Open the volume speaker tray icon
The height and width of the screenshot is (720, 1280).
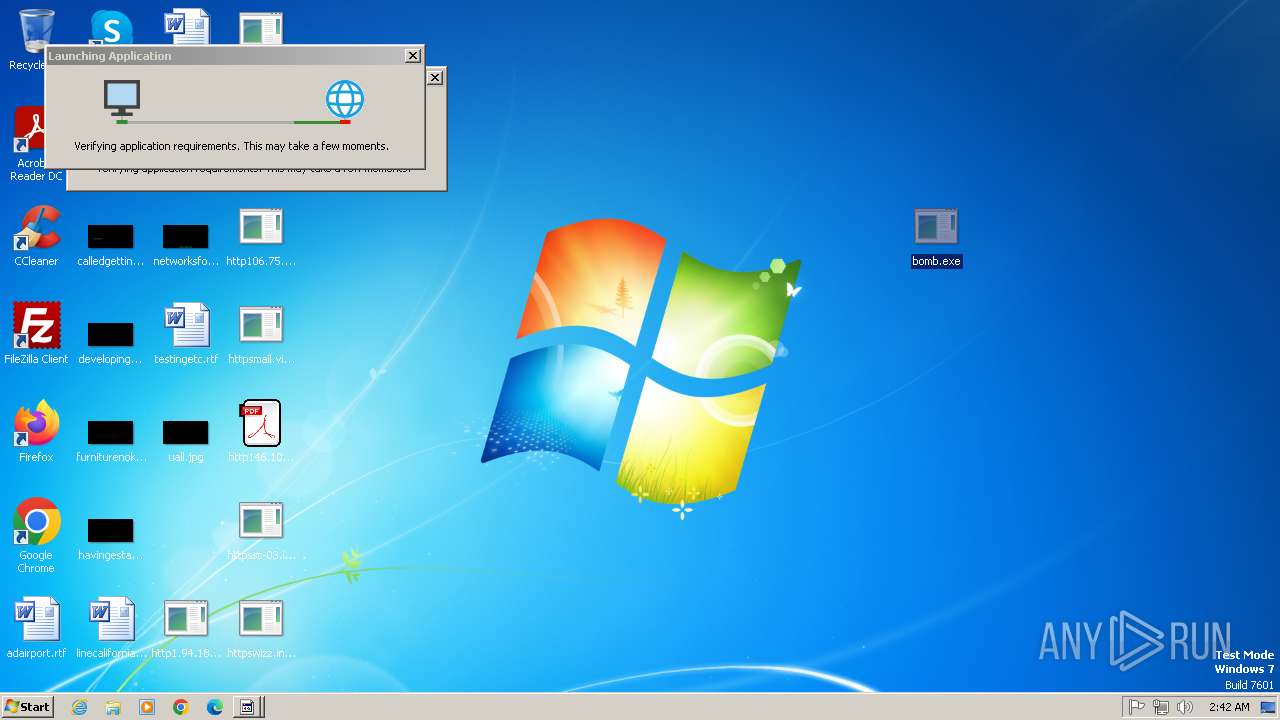click(x=1185, y=707)
